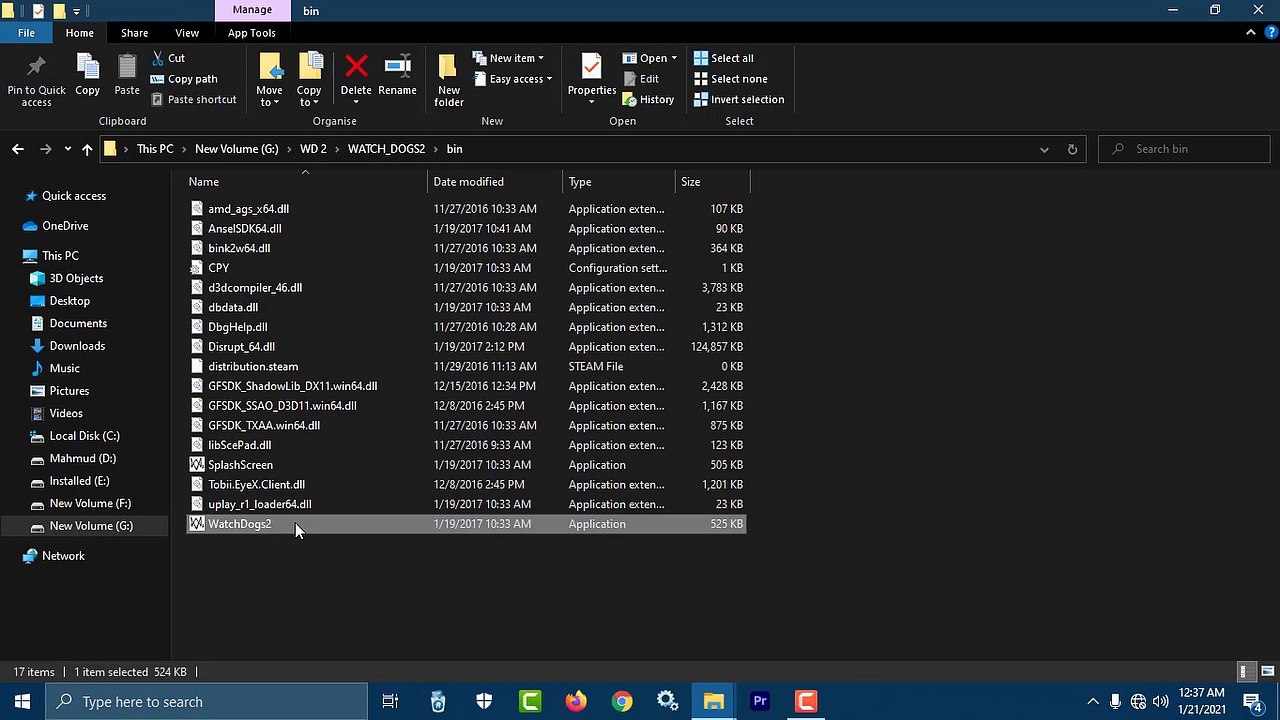The image size is (1280, 720).
Task: Refresh the bin folder view
Action: pyautogui.click(x=1072, y=149)
